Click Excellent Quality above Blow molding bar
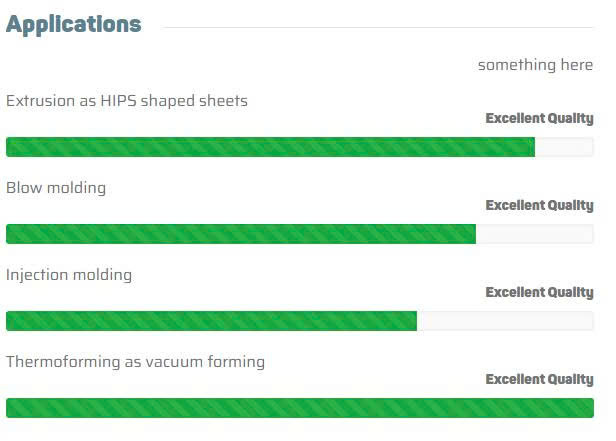 pos(539,206)
